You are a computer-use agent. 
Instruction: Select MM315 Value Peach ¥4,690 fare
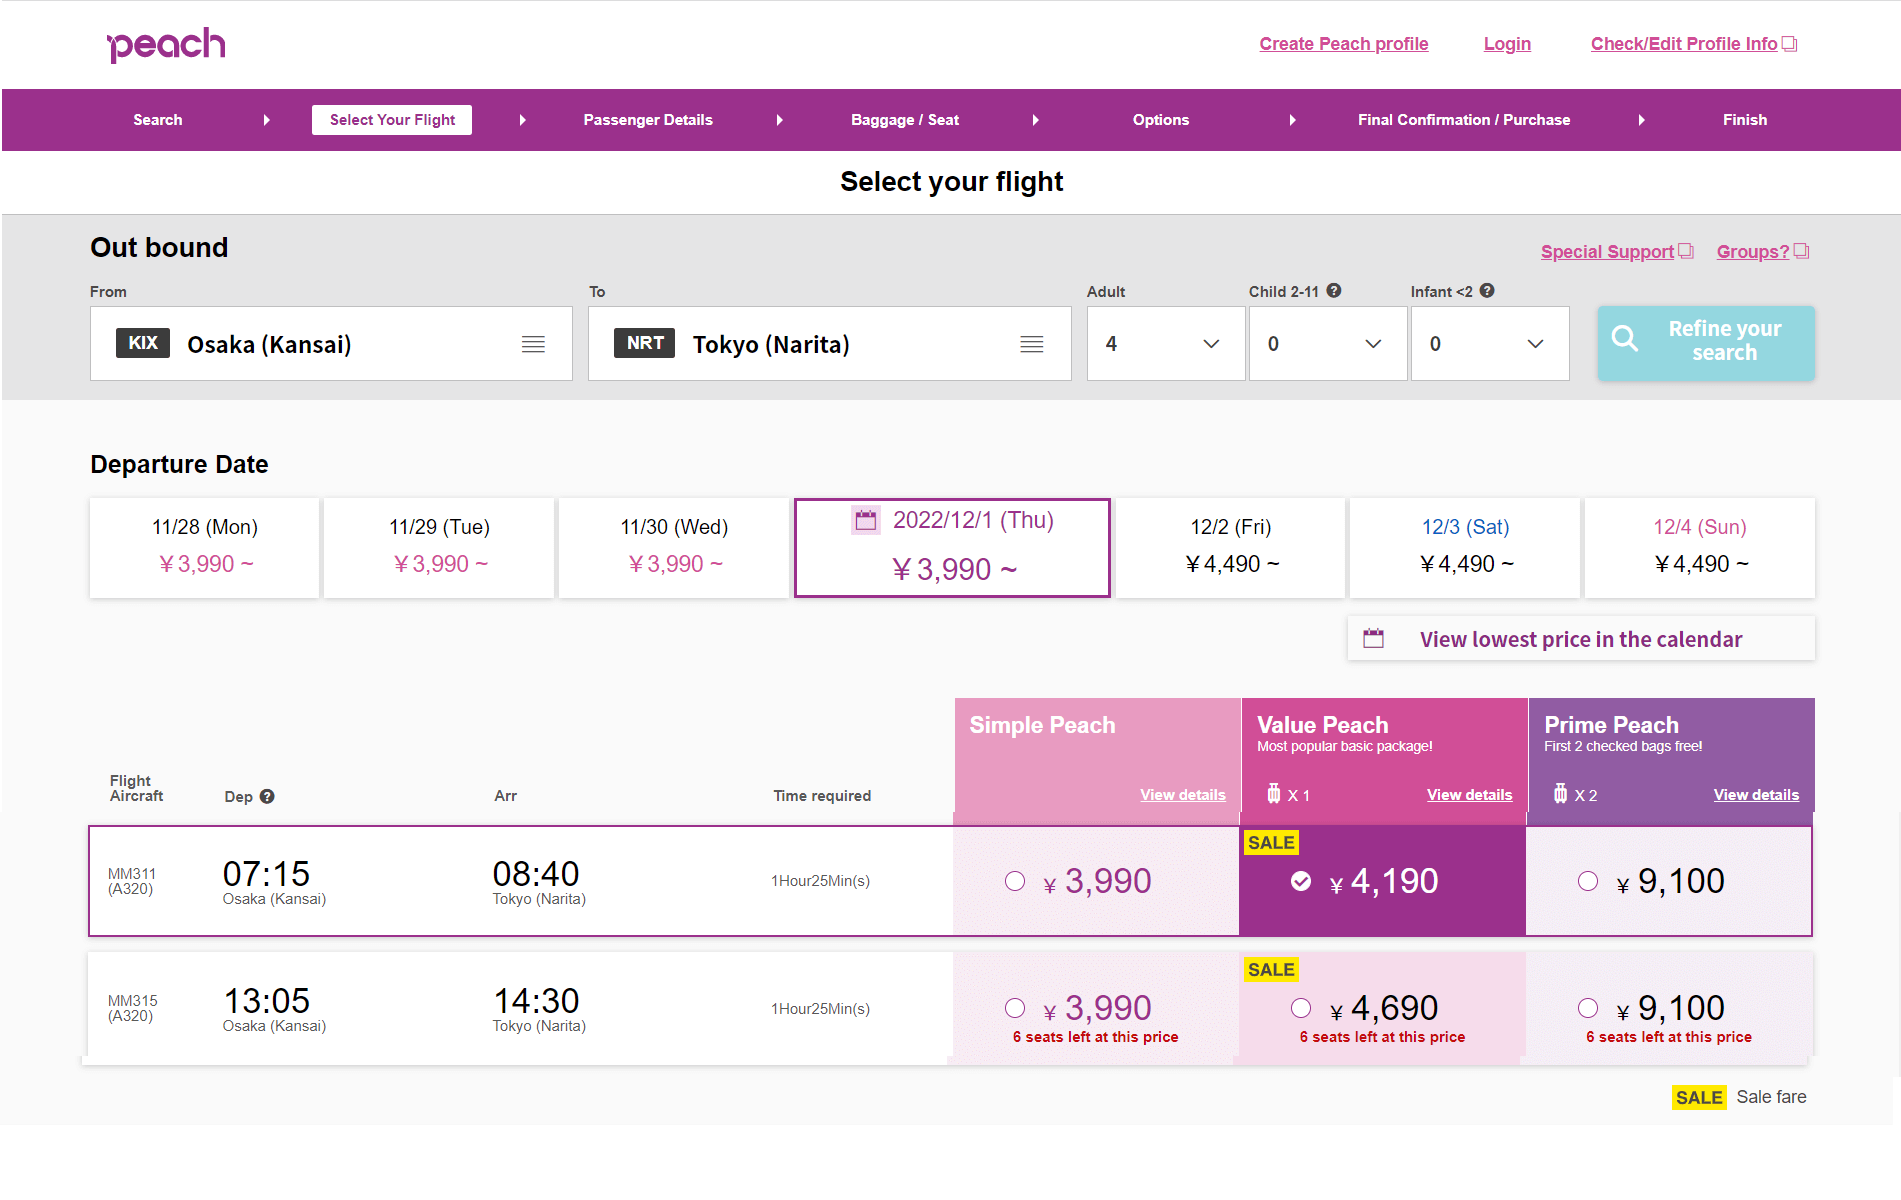point(1301,1008)
